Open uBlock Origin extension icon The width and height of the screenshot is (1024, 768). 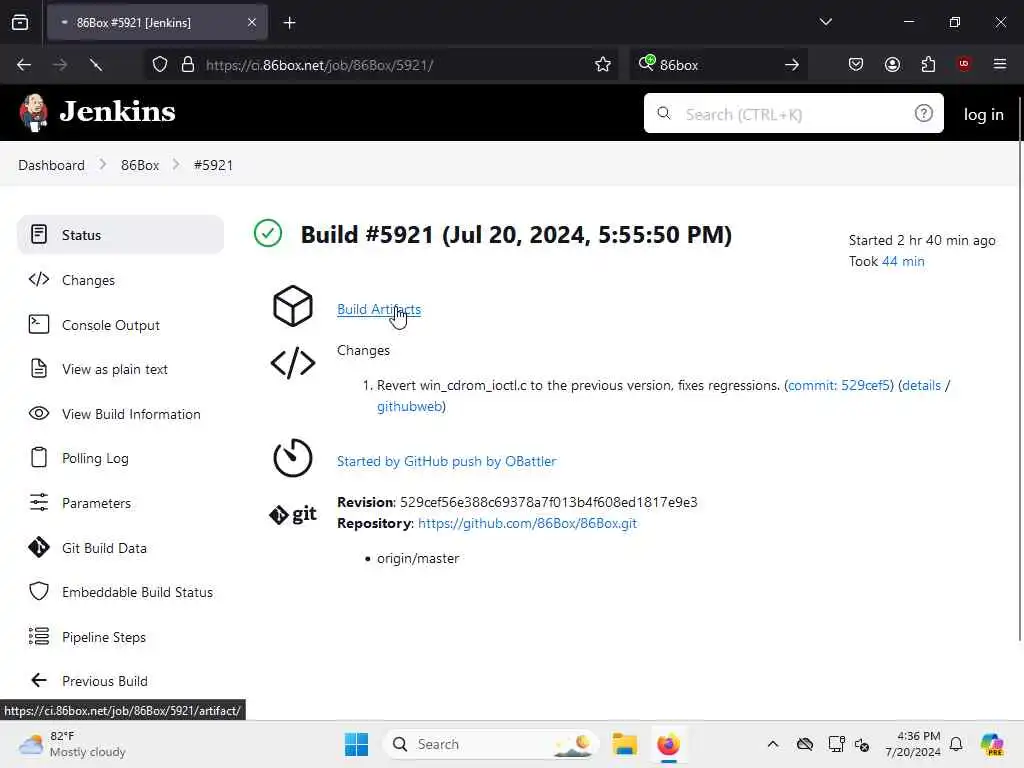tap(964, 64)
